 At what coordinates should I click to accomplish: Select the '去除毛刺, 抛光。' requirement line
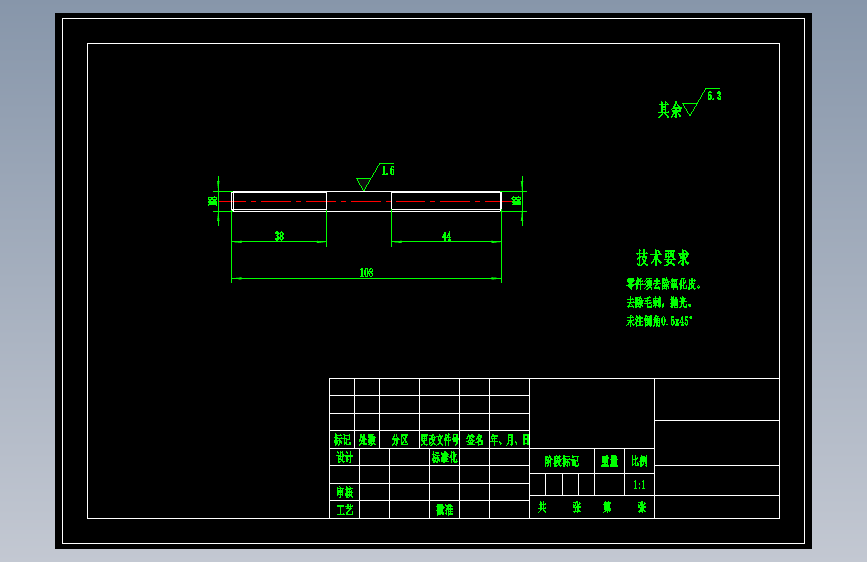[659, 303]
